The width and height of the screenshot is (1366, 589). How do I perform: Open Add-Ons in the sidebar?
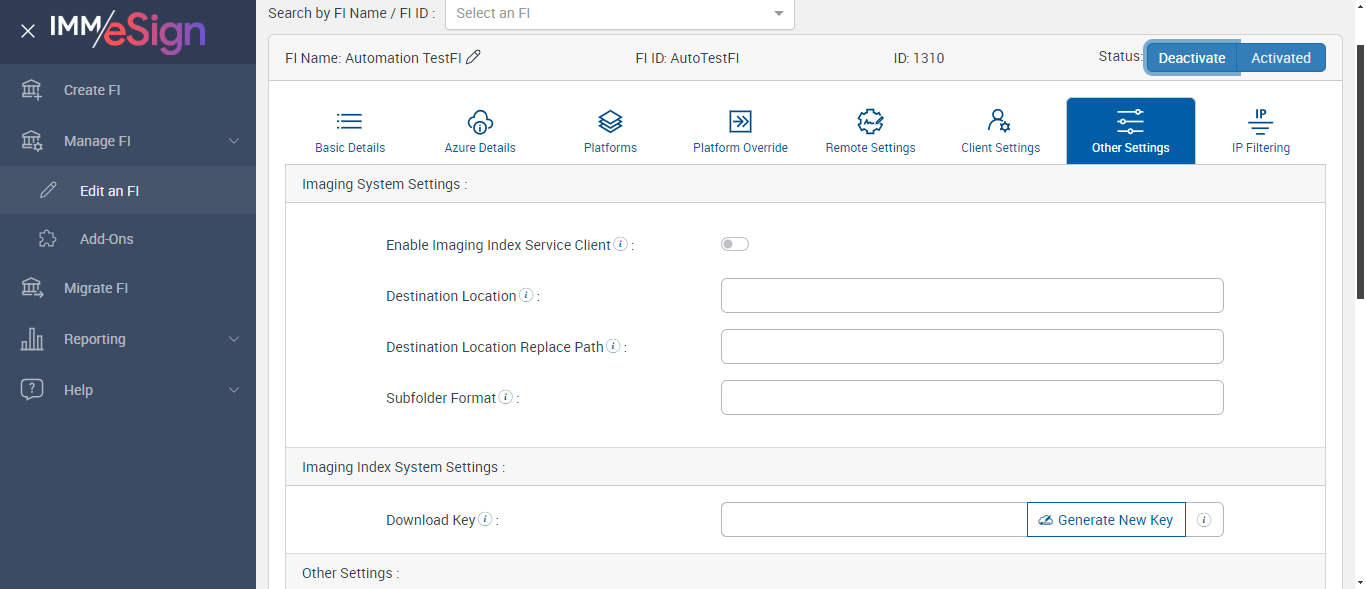coord(106,239)
